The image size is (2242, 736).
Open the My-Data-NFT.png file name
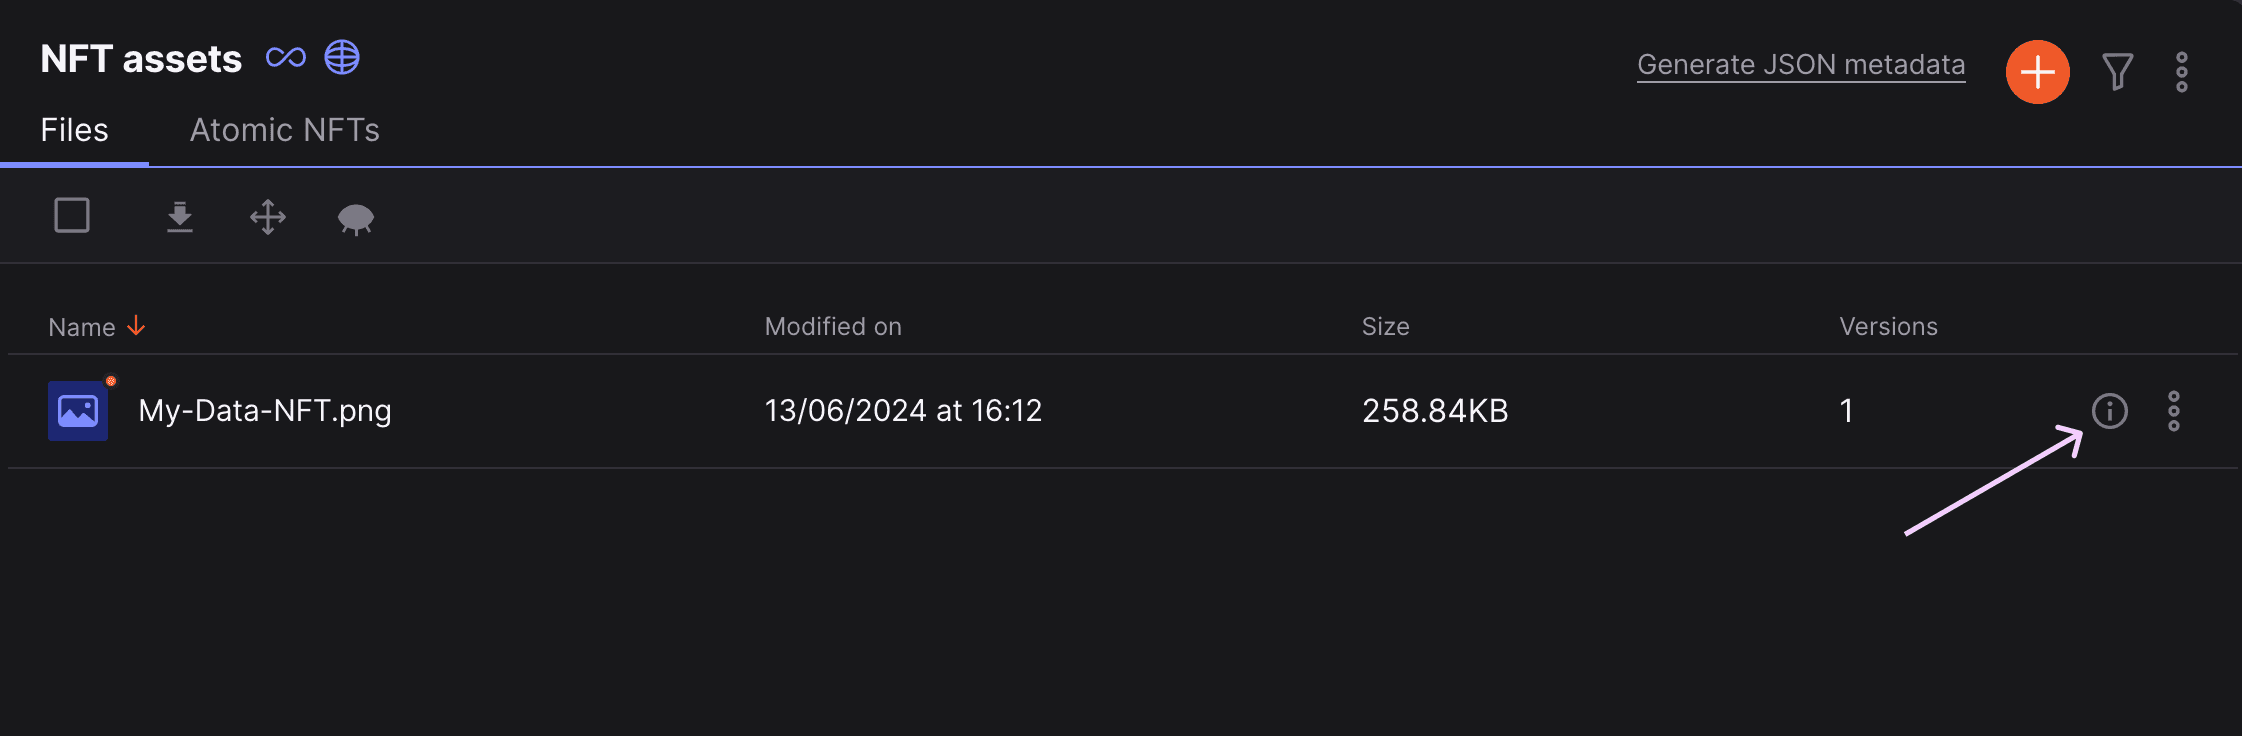click(x=265, y=411)
